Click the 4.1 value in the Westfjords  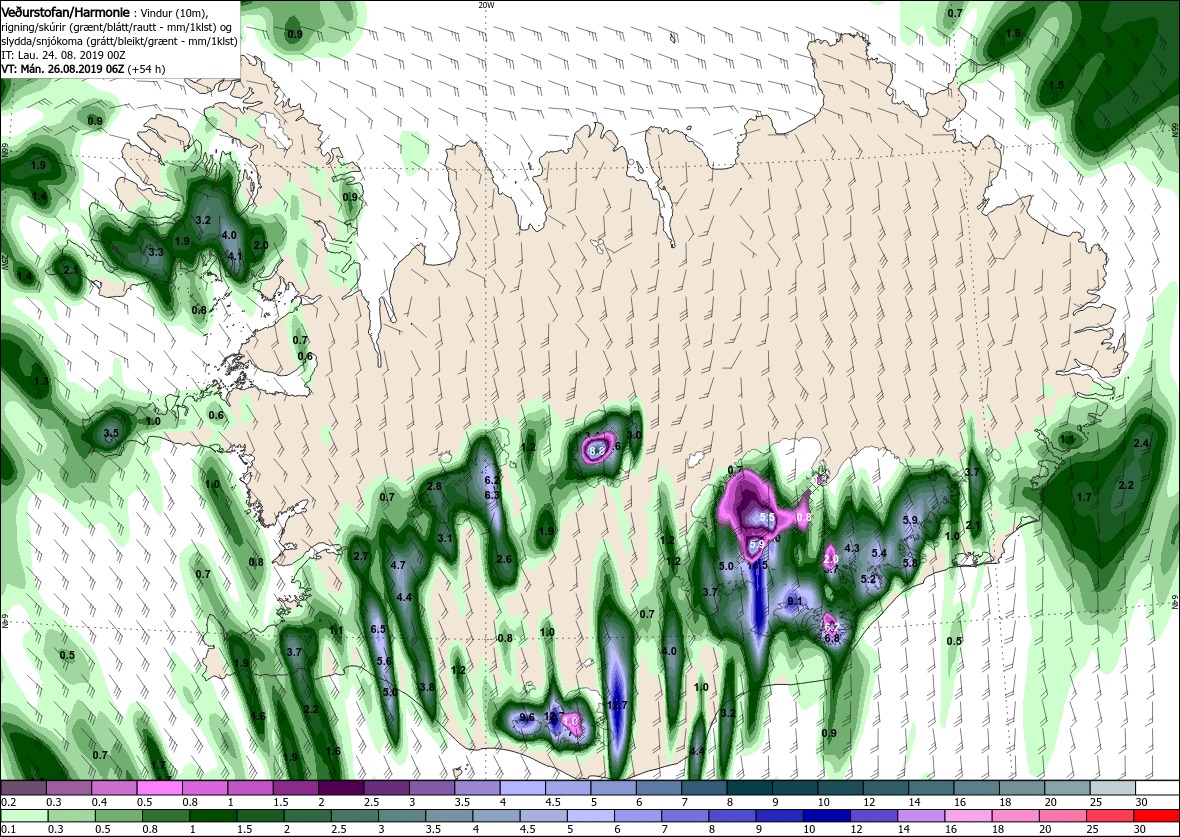pyautogui.click(x=235, y=256)
